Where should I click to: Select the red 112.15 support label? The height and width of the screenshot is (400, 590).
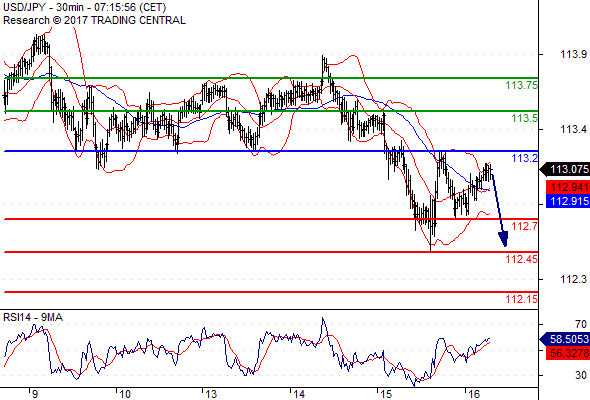coord(522,299)
